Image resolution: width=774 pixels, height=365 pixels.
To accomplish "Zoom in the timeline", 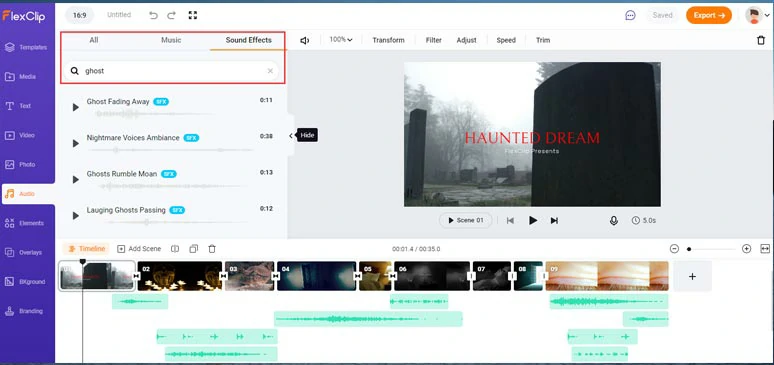I will click(x=746, y=249).
